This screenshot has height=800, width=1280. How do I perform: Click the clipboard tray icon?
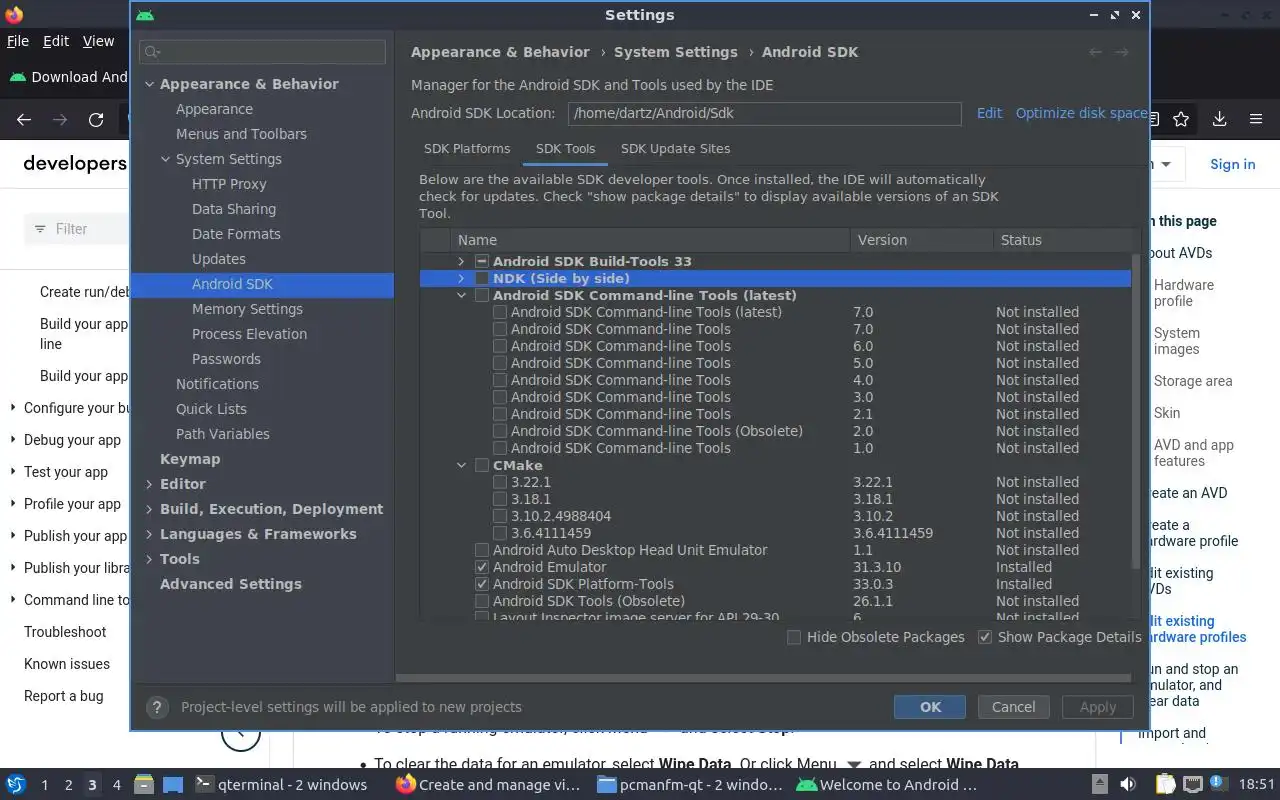tap(1165, 785)
